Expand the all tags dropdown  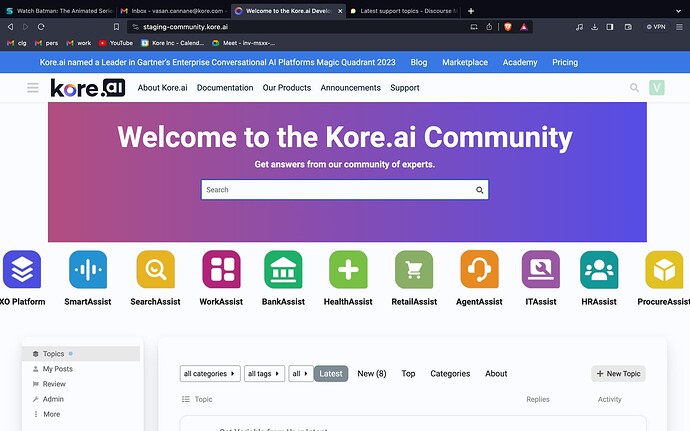coord(264,374)
